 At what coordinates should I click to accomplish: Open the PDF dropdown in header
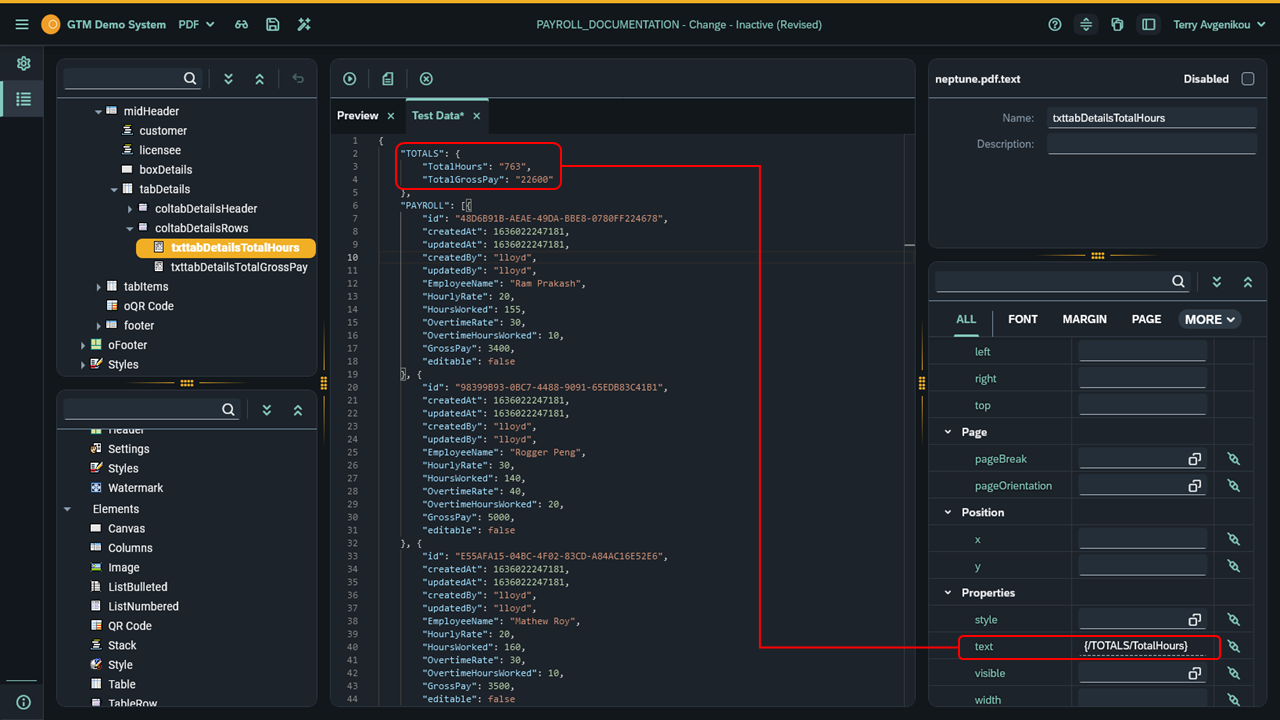point(196,25)
